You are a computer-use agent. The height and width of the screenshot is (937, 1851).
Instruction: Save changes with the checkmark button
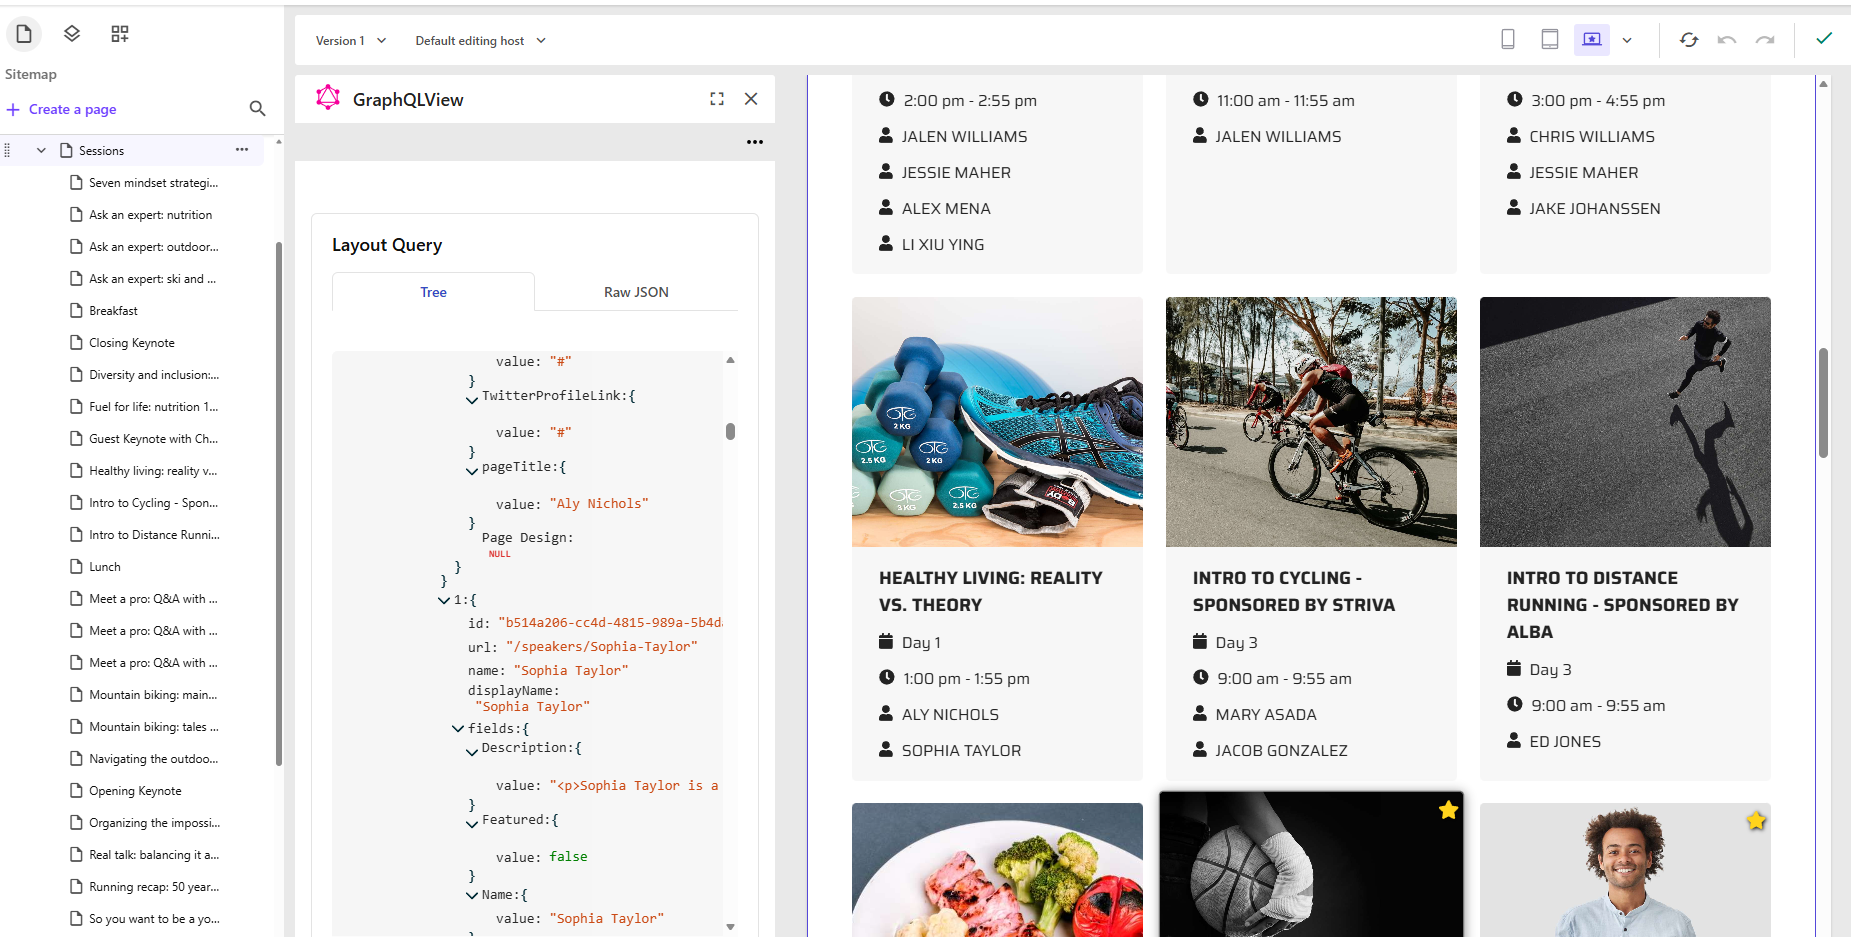coord(1824,39)
